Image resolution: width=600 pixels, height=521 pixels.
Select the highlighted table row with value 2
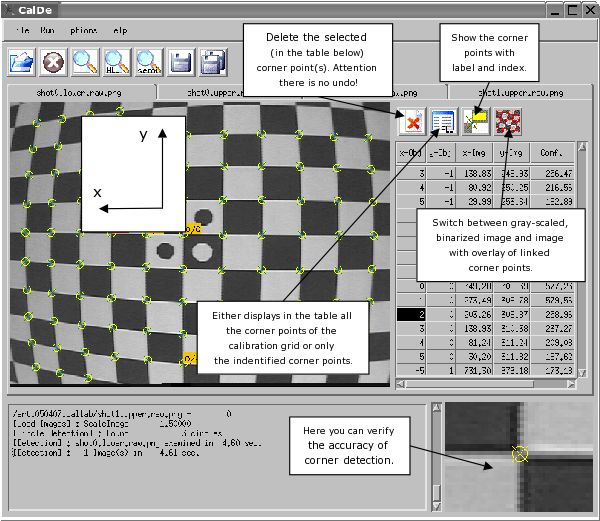tap(412, 313)
